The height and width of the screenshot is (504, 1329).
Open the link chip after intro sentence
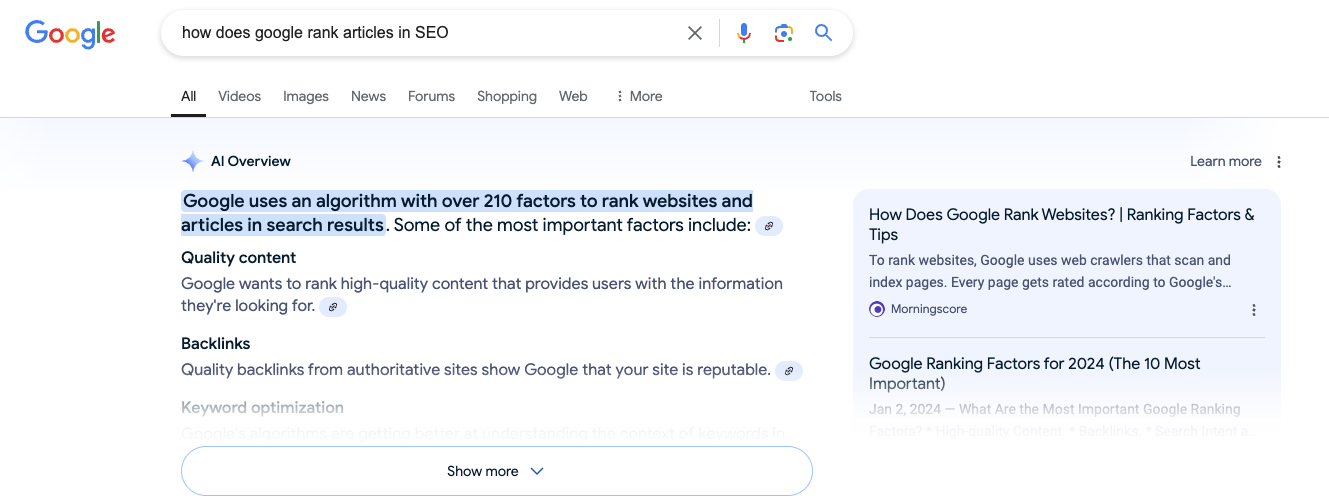pos(768,226)
